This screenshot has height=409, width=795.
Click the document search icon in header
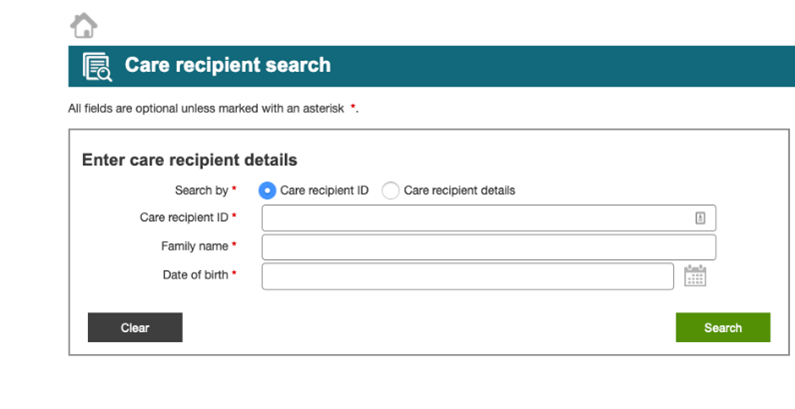point(97,66)
